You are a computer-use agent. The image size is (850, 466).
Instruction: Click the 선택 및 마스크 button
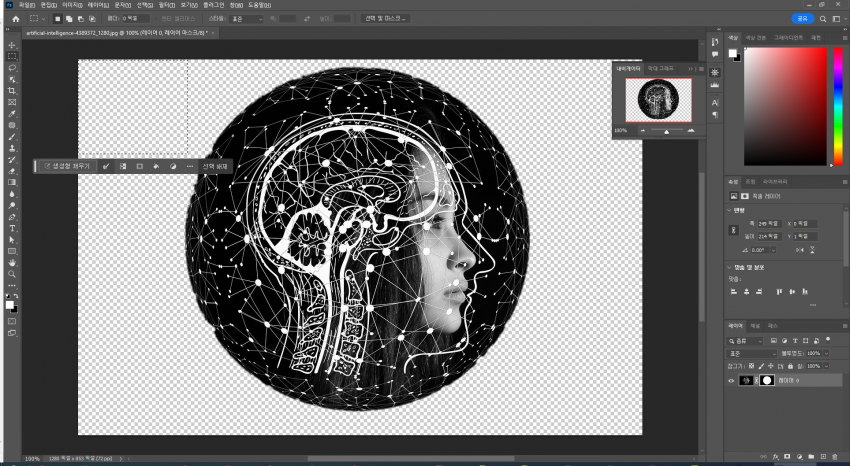[x=384, y=18]
